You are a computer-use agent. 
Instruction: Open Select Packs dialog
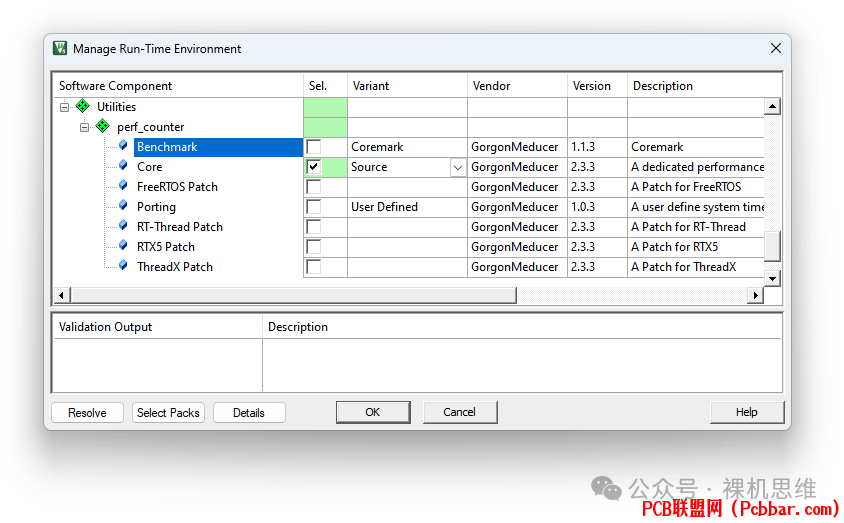point(168,413)
